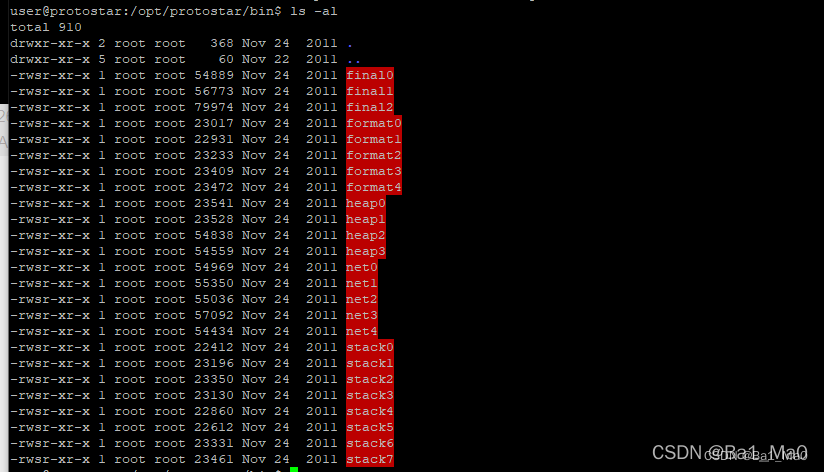Viewport: 824px width, 472px height.
Task: Select heap2 in the listing
Action: [366, 235]
